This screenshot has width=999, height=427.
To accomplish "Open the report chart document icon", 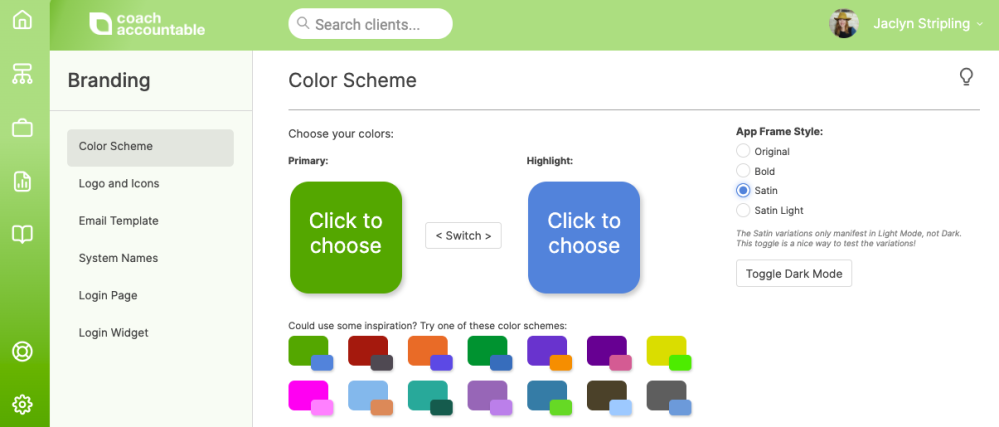I will tap(22, 181).
